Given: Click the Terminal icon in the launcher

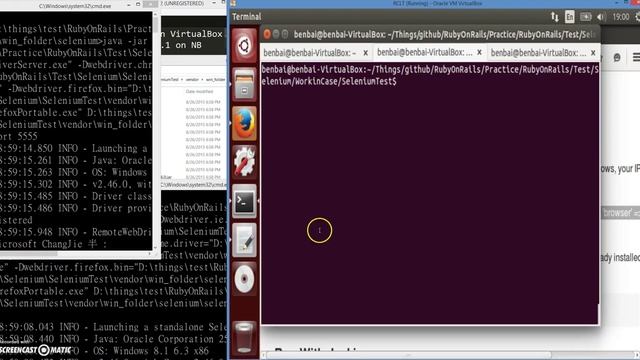Looking at the screenshot, I should (x=244, y=201).
